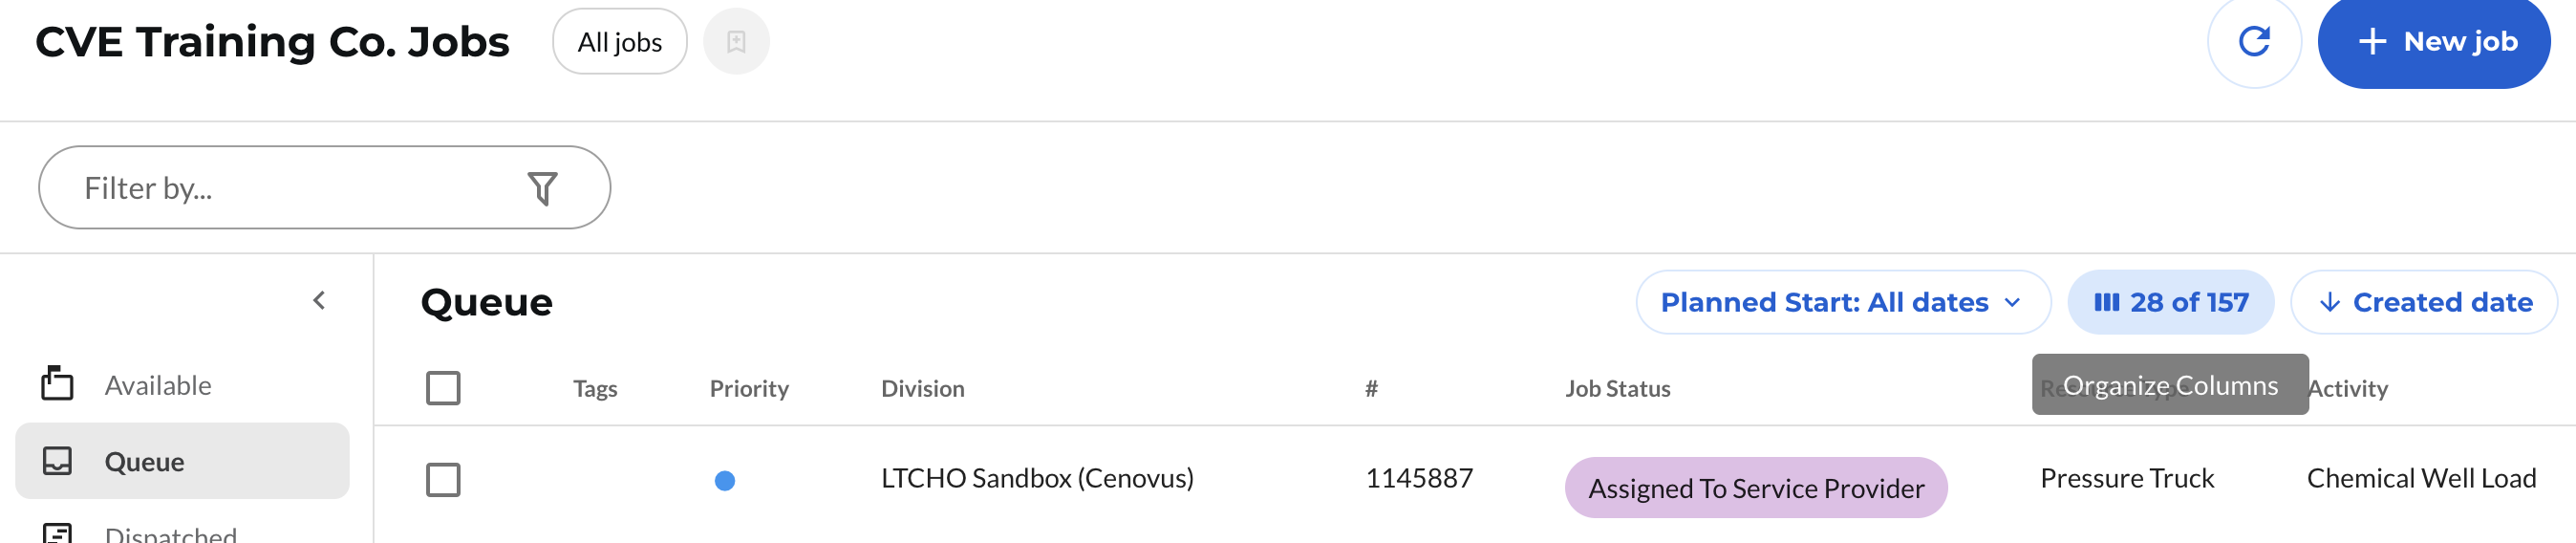Image resolution: width=2576 pixels, height=543 pixels.
Task: Change sort order via Created date
Action: (2424, 302)
